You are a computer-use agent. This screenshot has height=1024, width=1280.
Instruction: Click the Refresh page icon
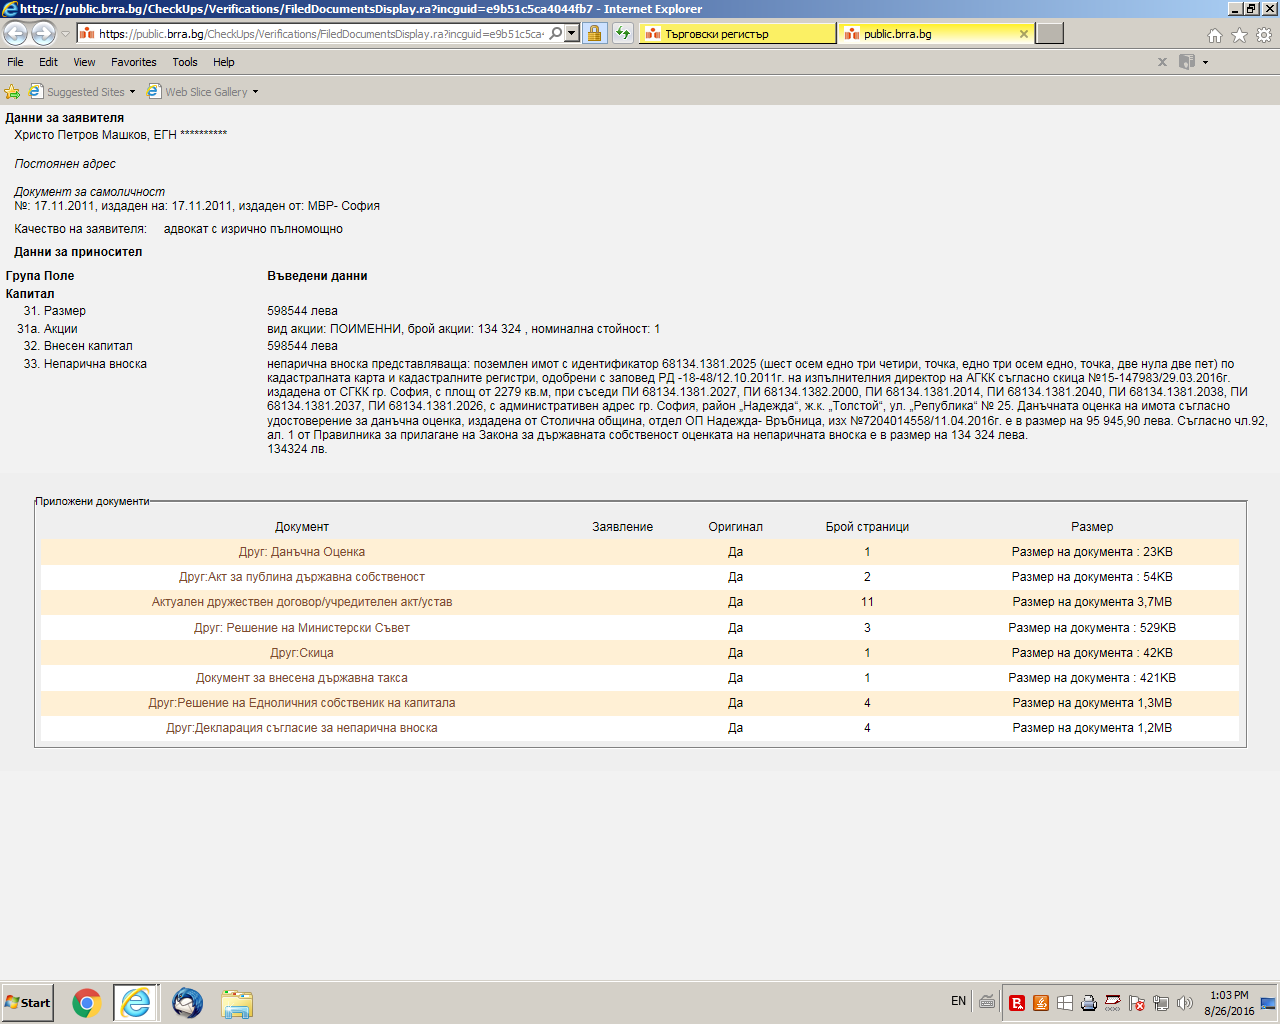623,34
